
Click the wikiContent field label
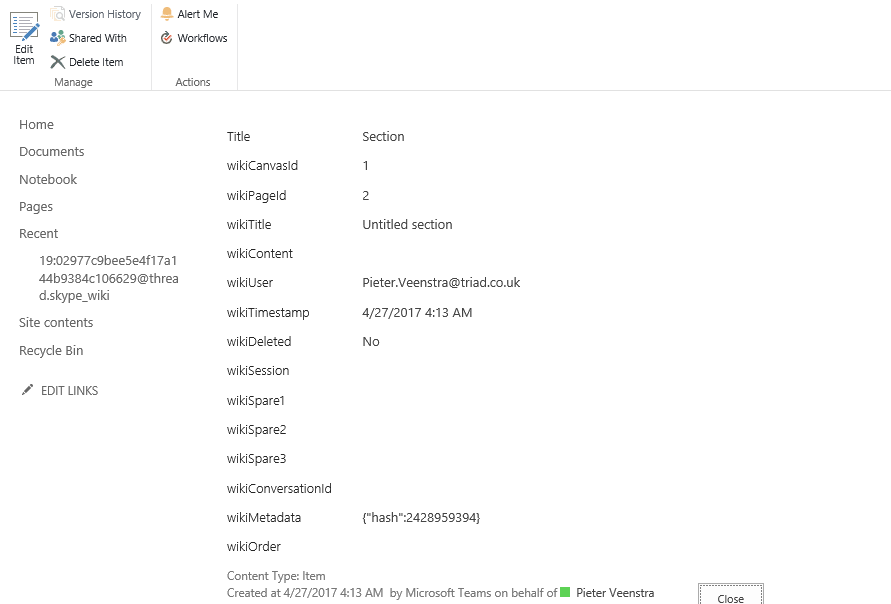pos(260,254)
